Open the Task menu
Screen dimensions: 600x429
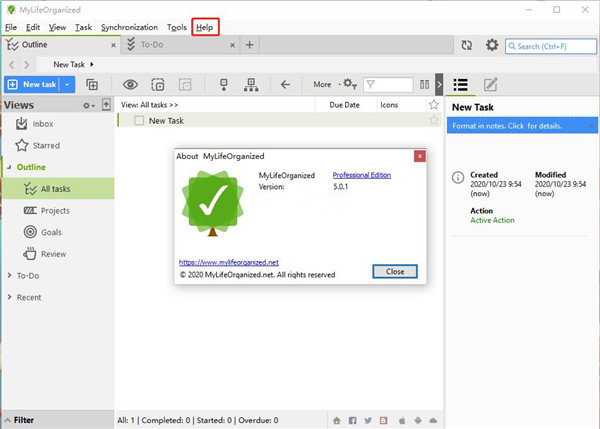tap(83, 28)
